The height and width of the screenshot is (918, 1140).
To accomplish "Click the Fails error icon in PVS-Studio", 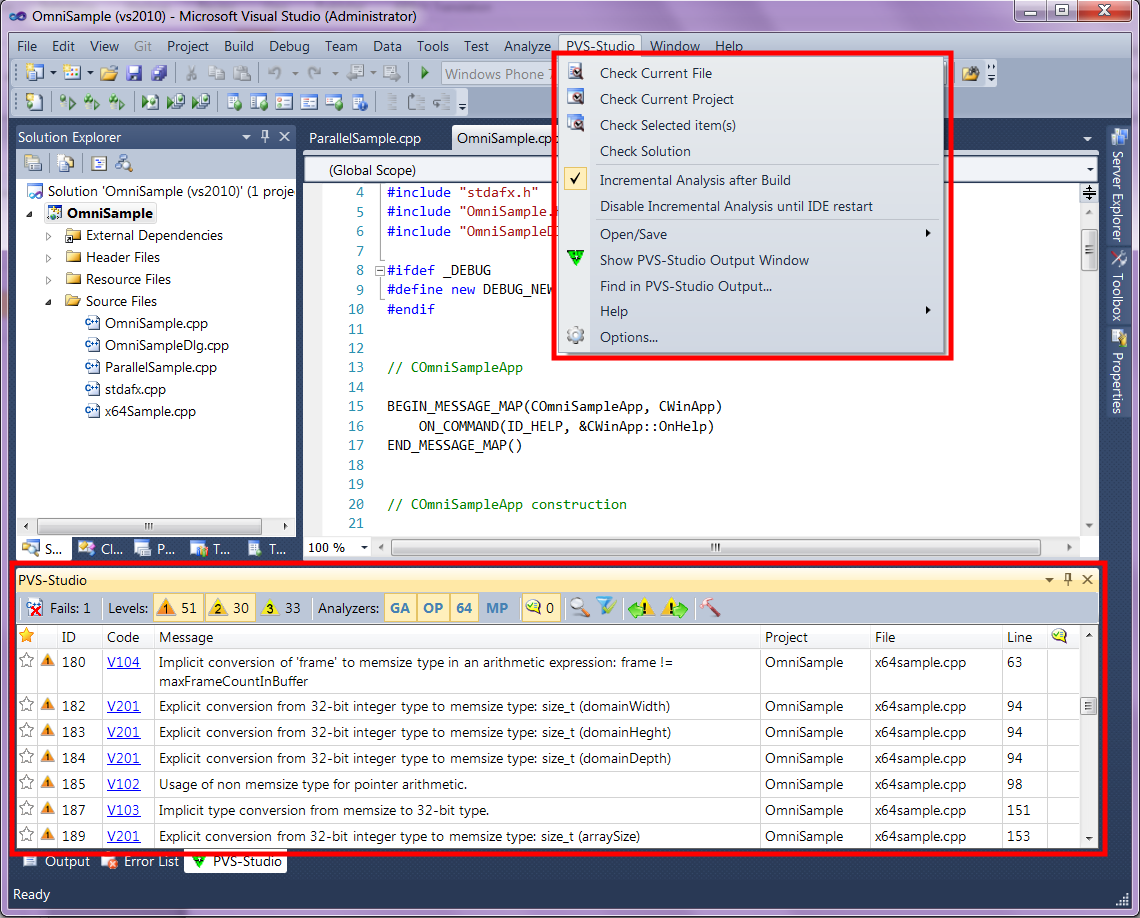I will [x=34, y=608].
